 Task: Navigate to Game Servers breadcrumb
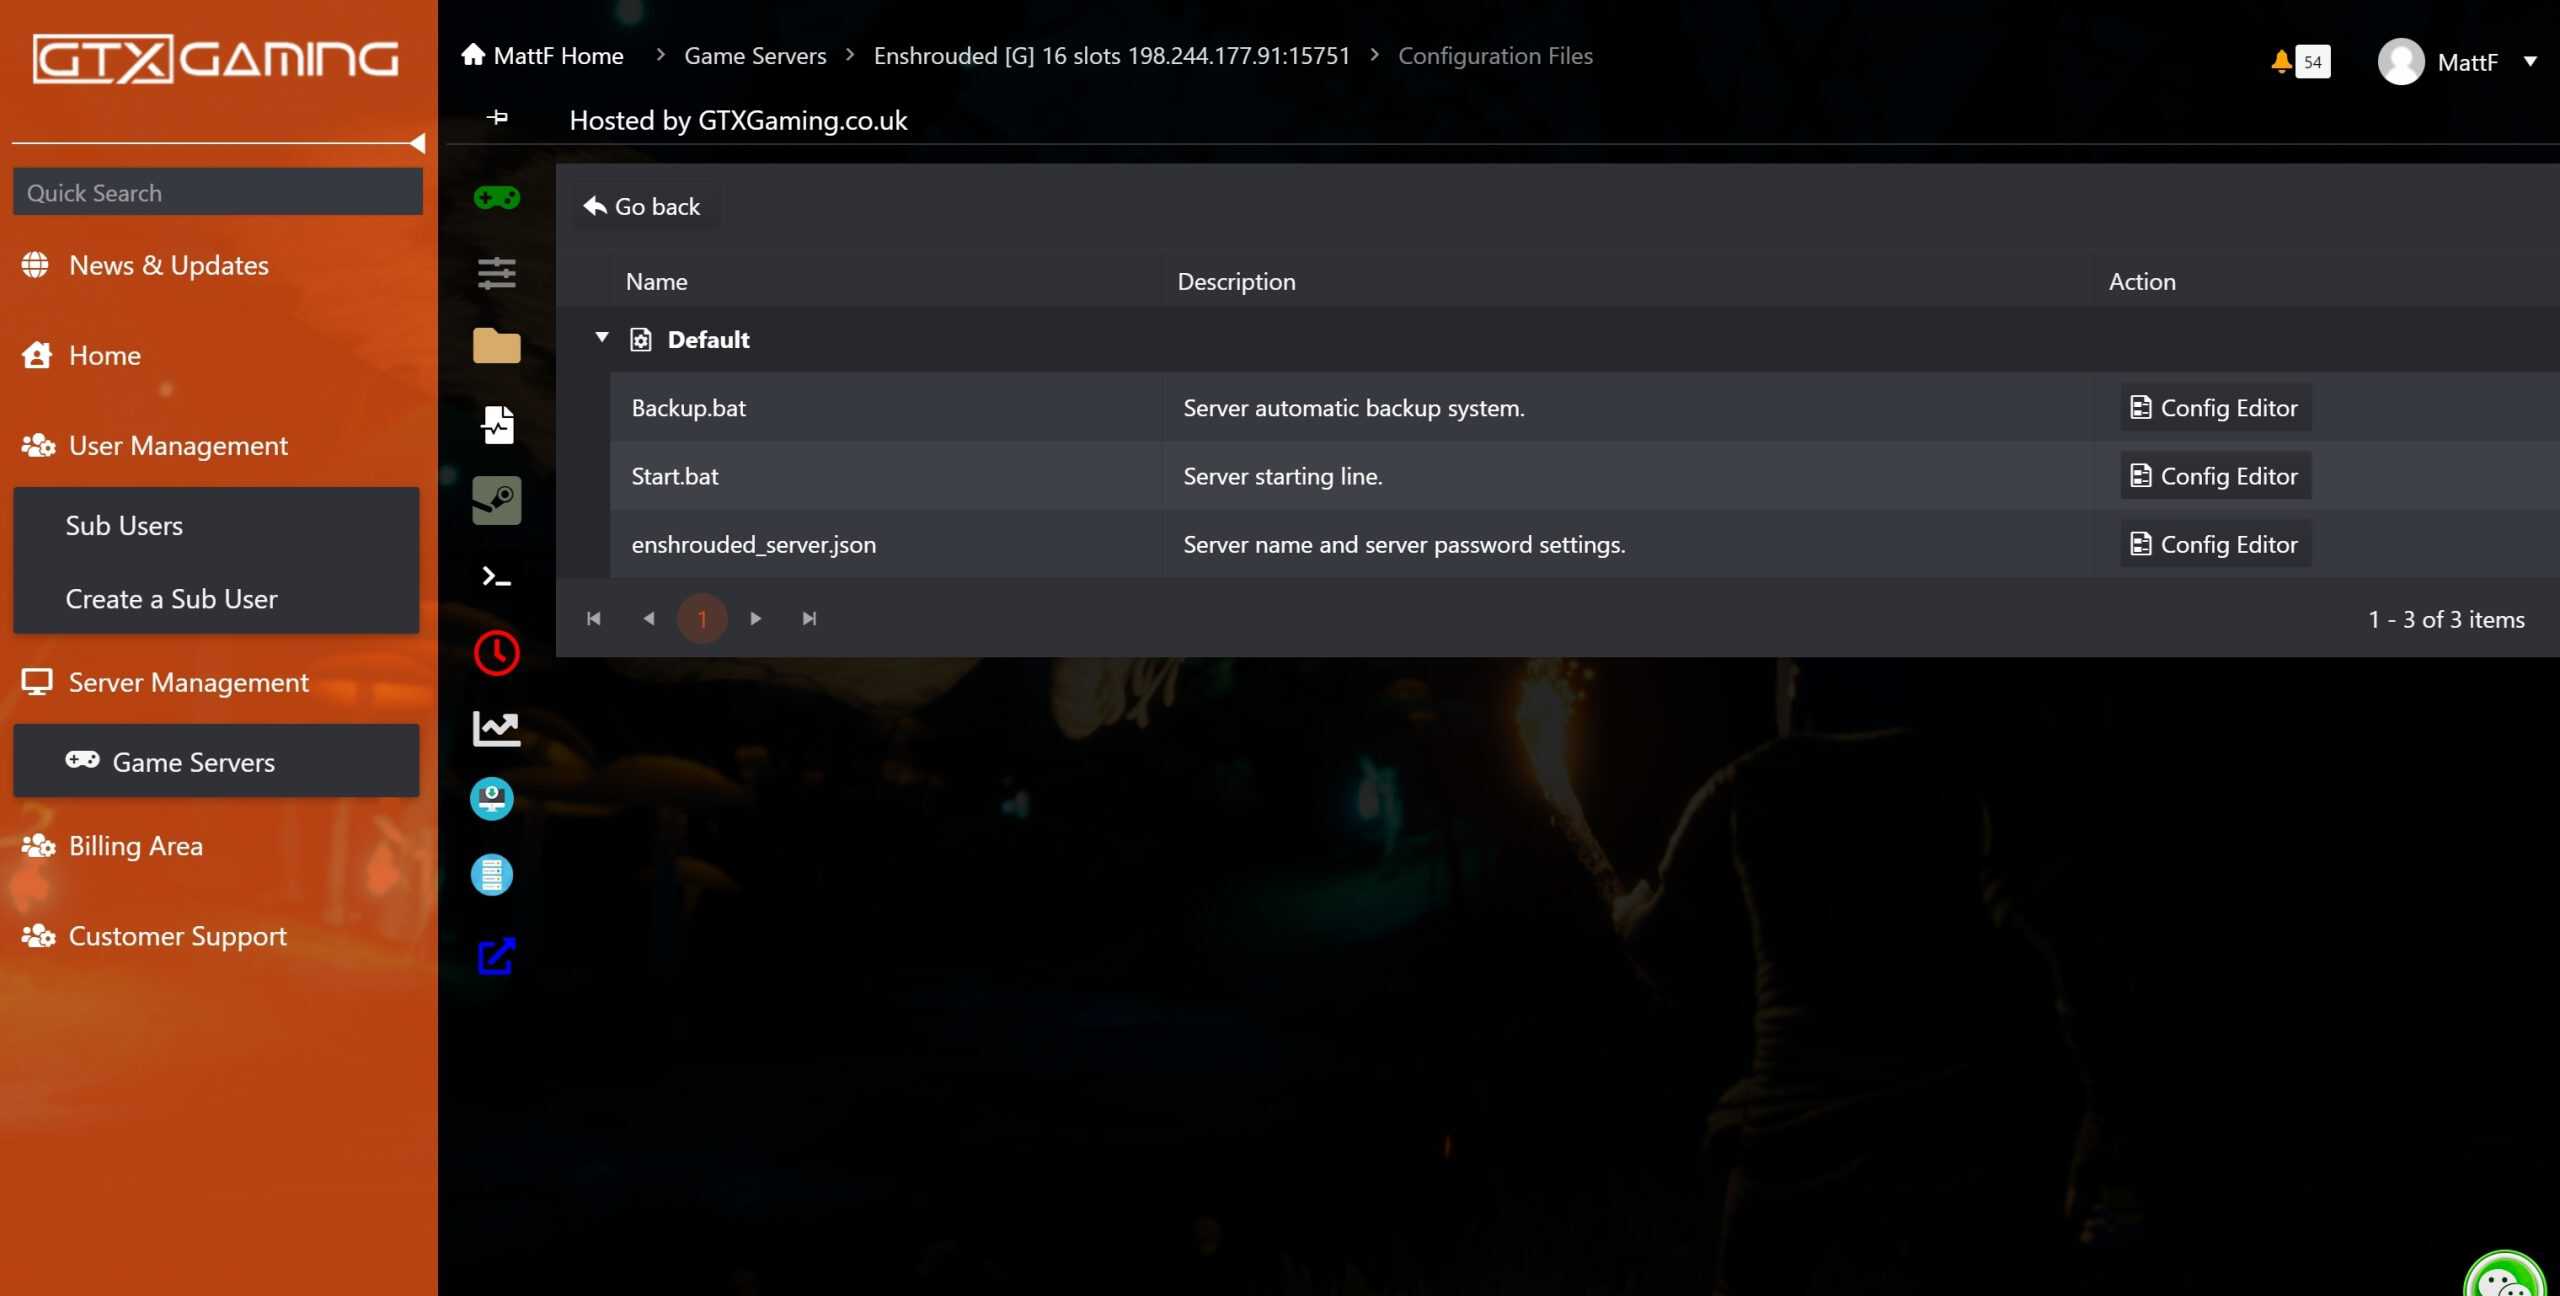[x=754, y=55]
